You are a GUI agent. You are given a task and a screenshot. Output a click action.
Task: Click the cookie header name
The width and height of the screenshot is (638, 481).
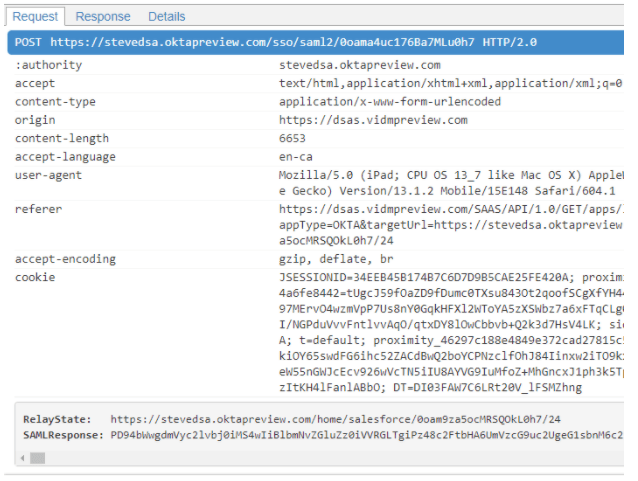coord(35,277)
